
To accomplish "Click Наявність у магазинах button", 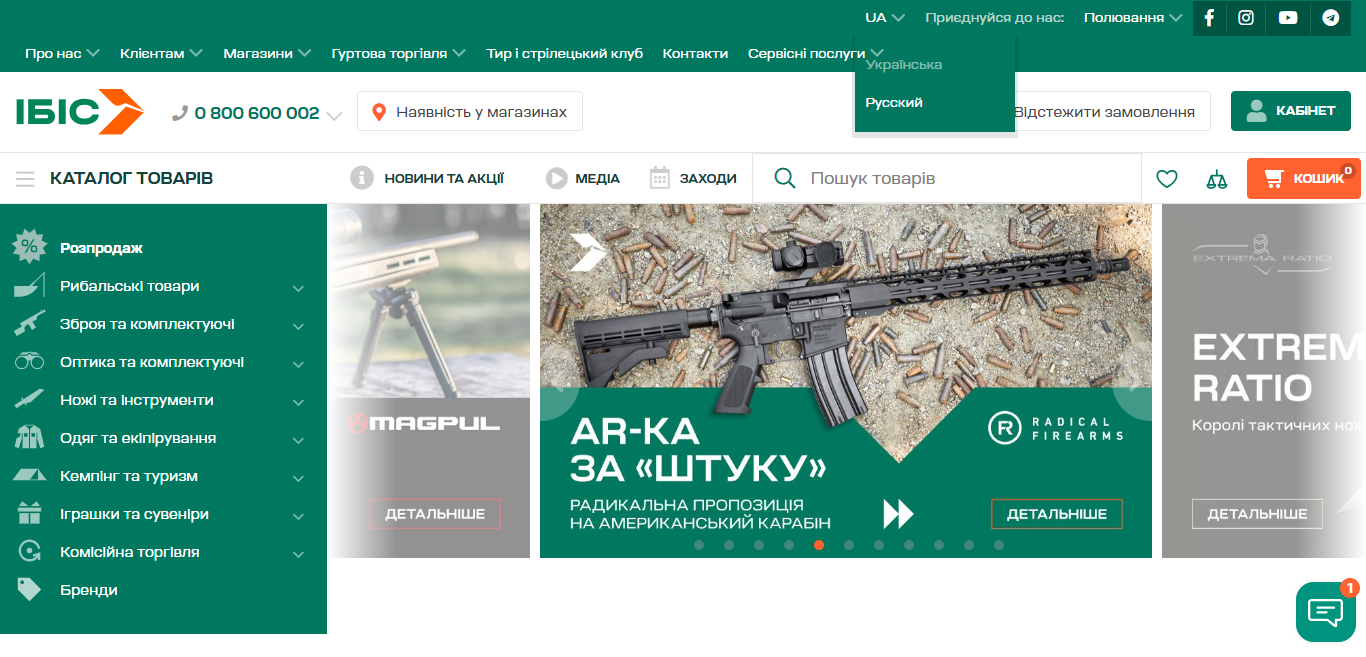I will click(470, 111).
